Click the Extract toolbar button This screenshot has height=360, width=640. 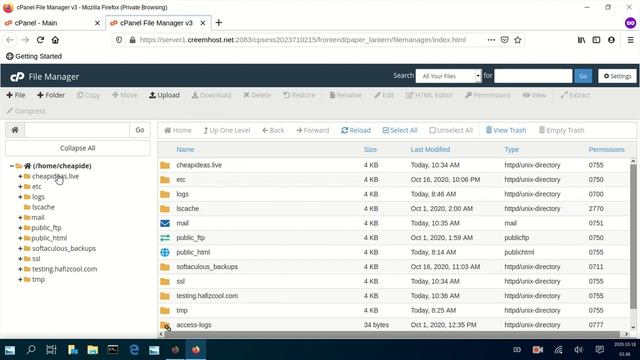point(575,95)
